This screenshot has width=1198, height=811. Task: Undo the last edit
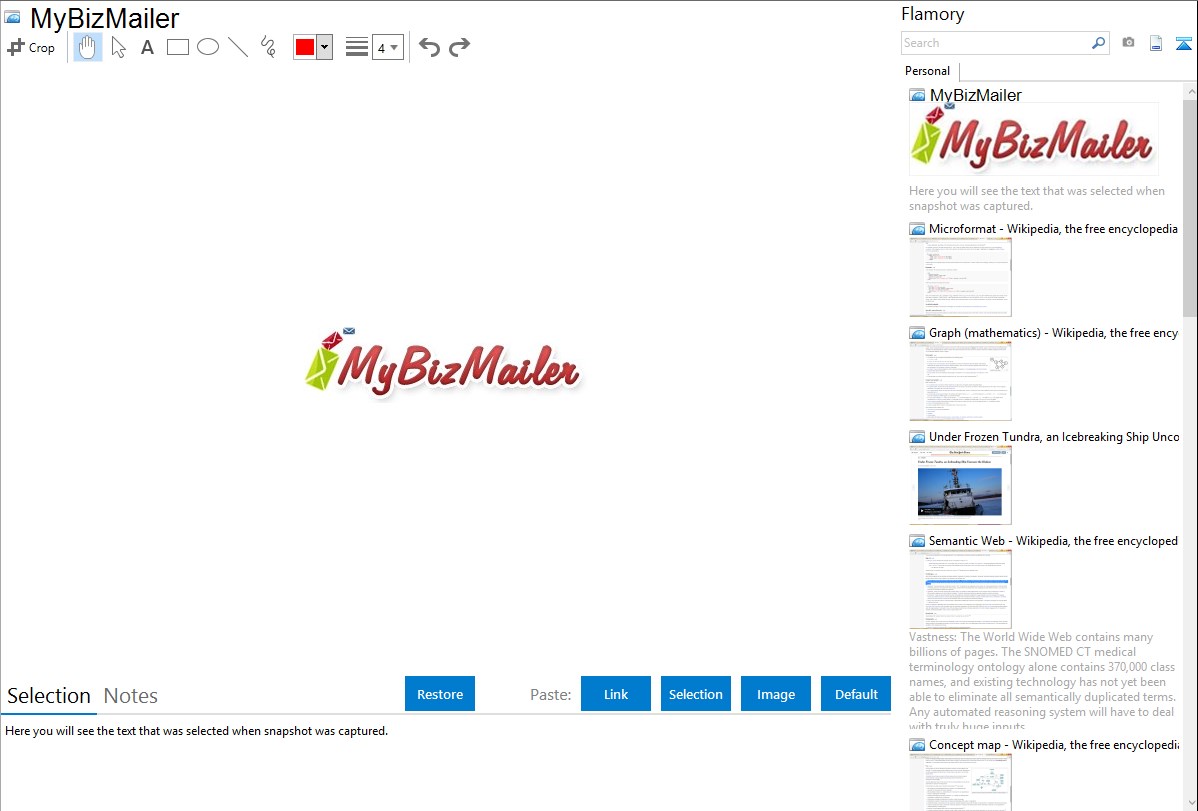point(429,47)
